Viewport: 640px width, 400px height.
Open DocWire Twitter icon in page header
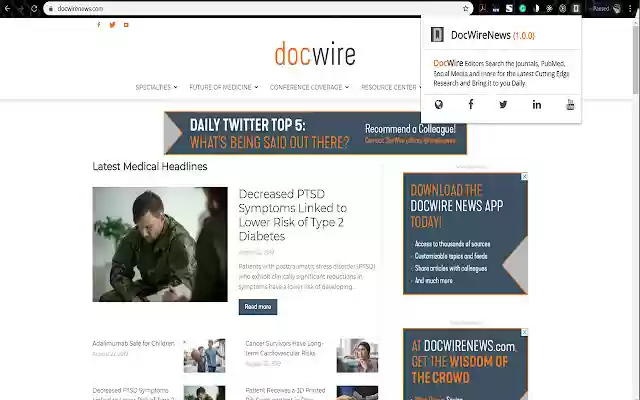[x=112, y=25]
